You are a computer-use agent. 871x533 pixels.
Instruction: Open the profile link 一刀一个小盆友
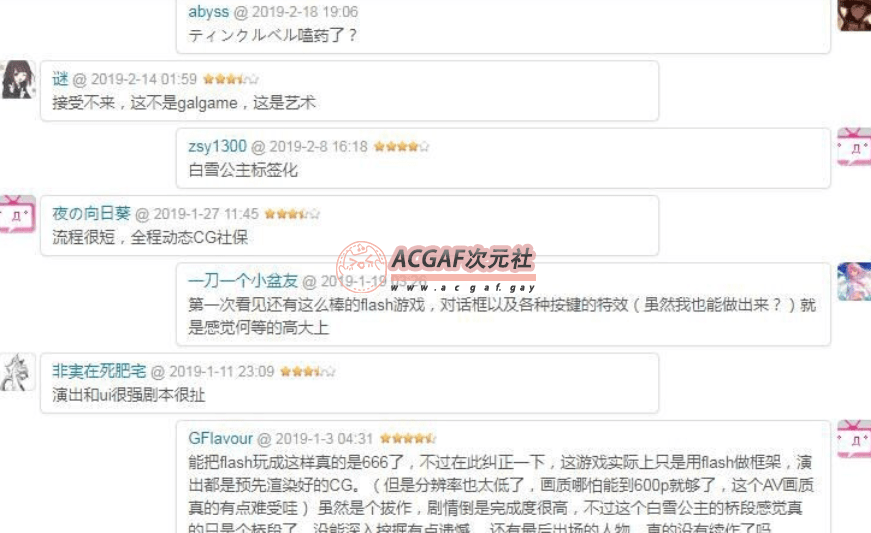pos(243,281)
